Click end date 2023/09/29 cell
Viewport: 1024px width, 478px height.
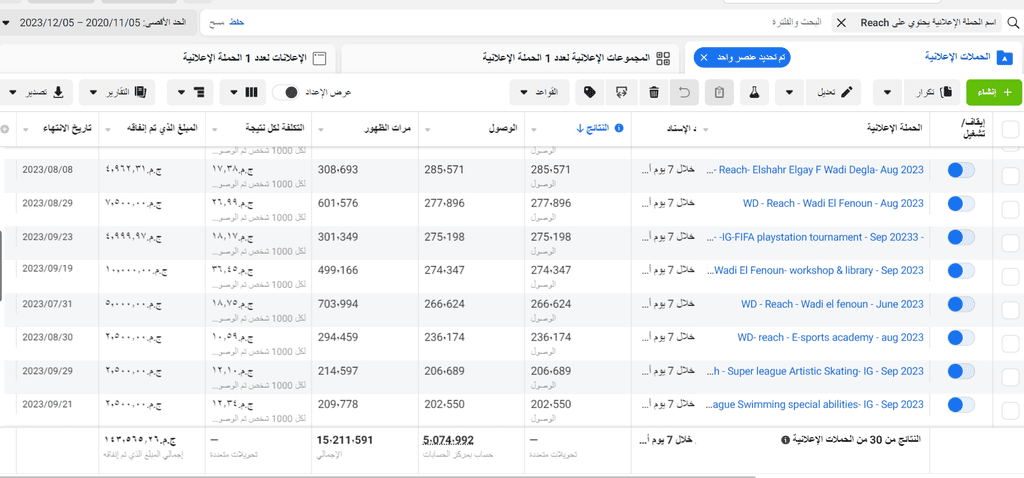click(x=48, y=371)
